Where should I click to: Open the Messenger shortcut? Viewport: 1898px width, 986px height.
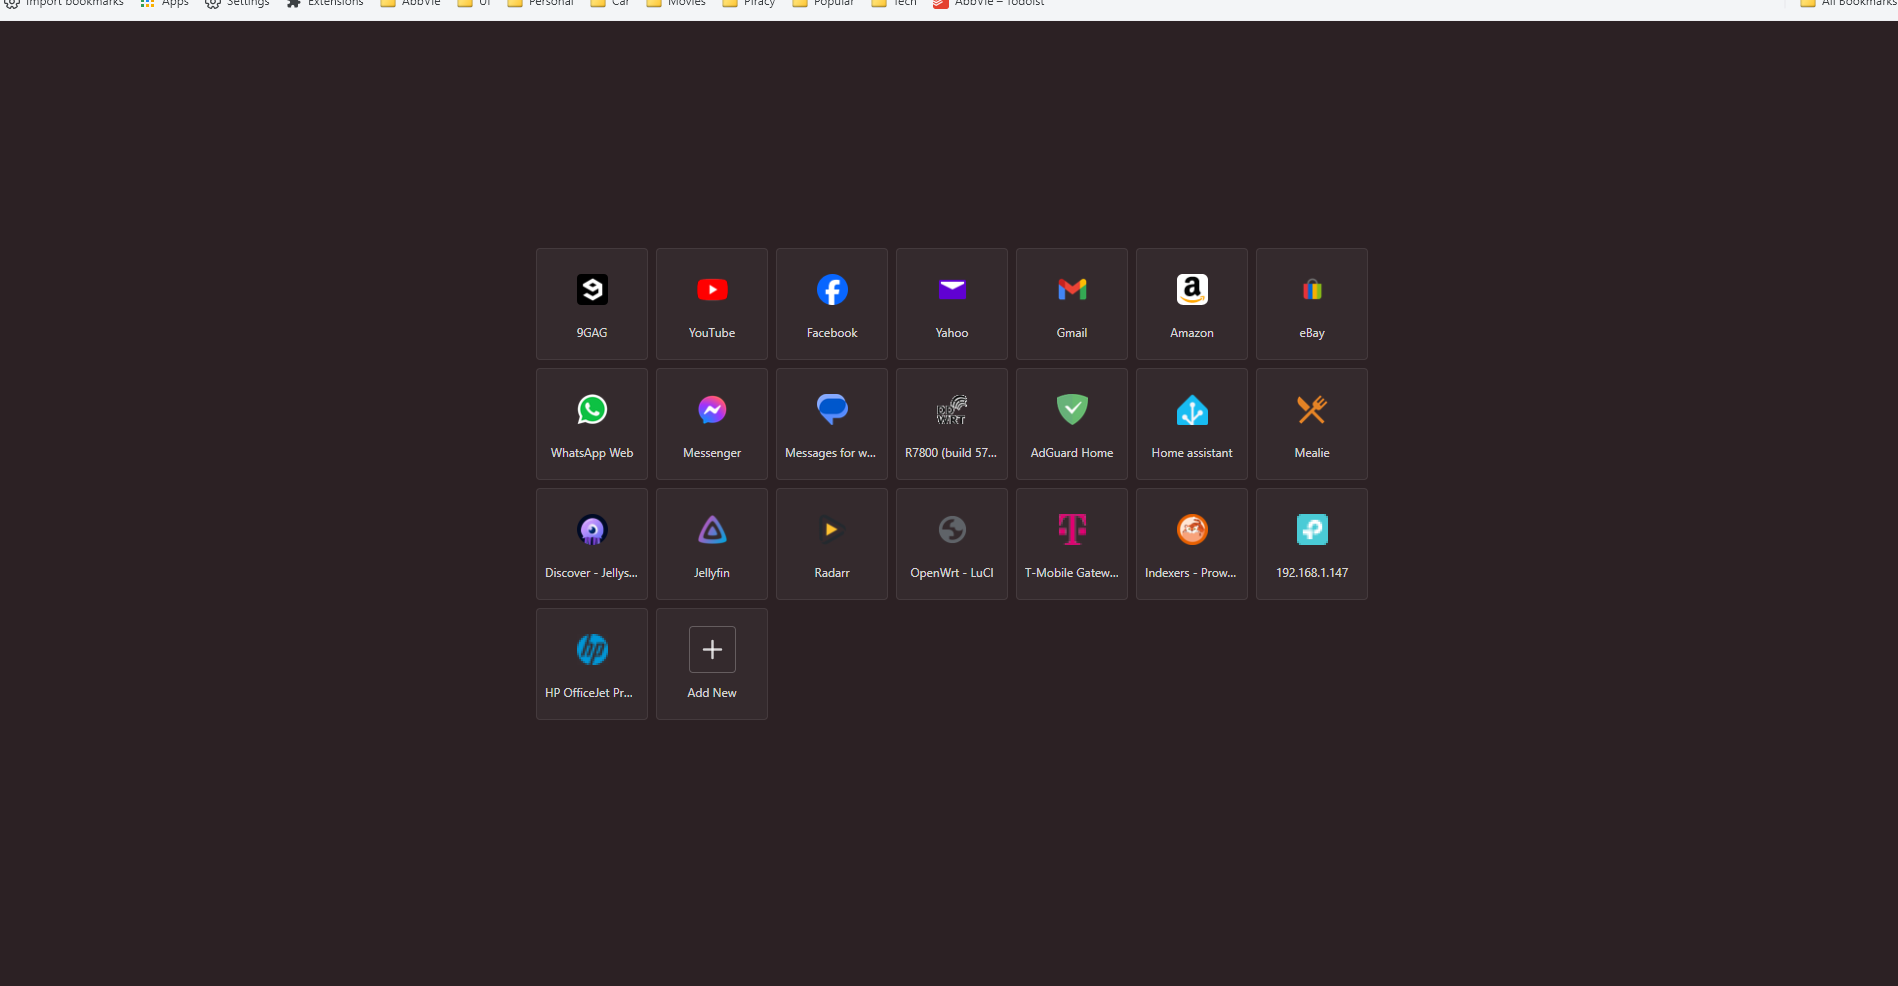click(x=712, y=424)
